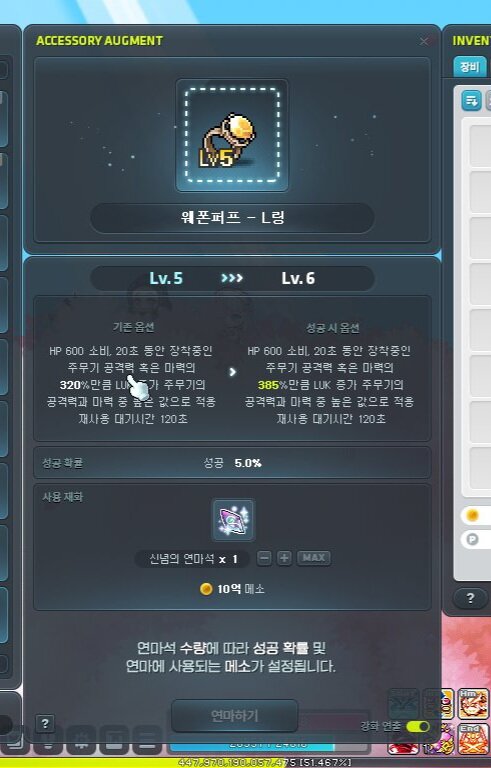491x768 pixels.
Task: Click the inventory sort icon
Action: [471, 101]
